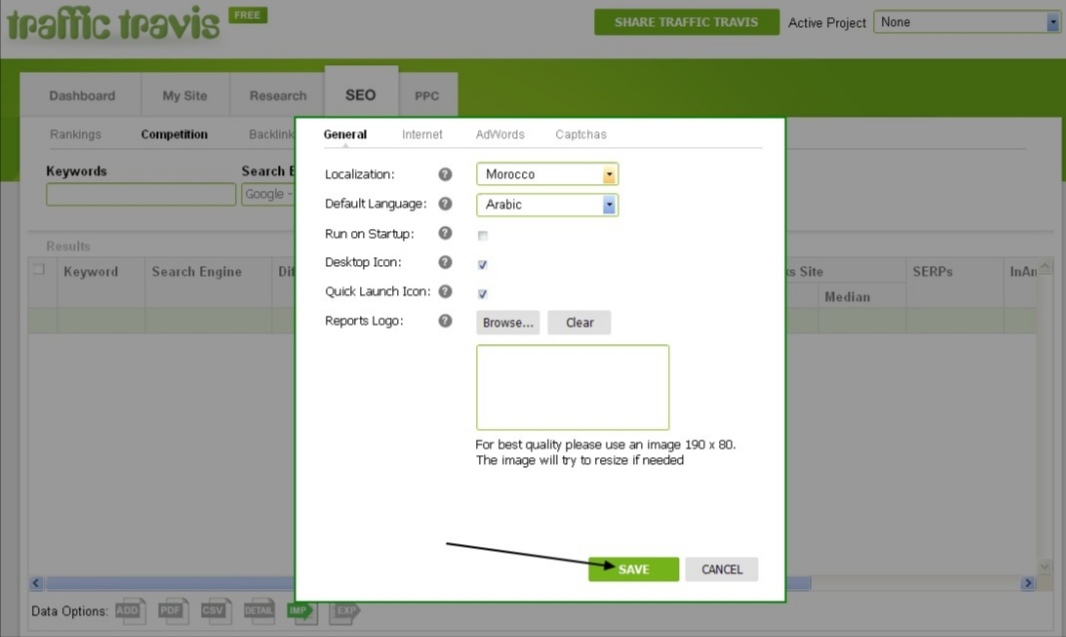Go to the My Site tab
The height and width of the screenshot is (637, 1066).
click(185, 96)
